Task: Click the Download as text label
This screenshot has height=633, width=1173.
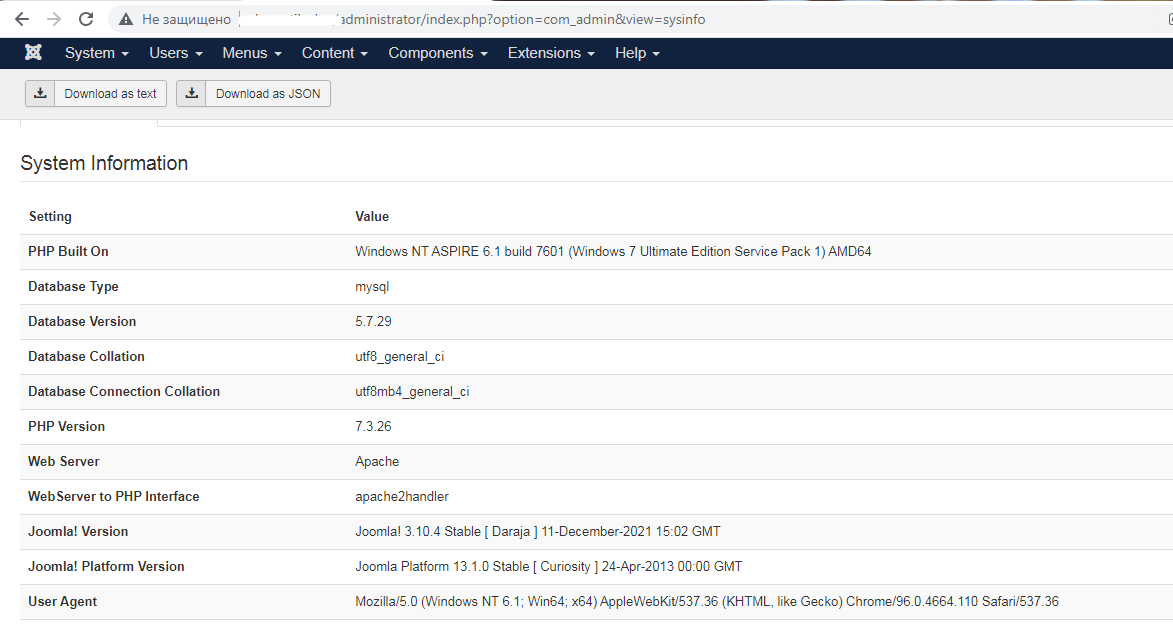Action: click(x=111, y=94)
